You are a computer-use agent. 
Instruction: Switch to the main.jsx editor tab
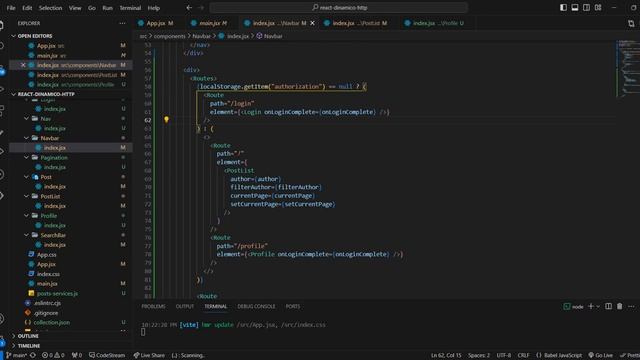[209, 23]
